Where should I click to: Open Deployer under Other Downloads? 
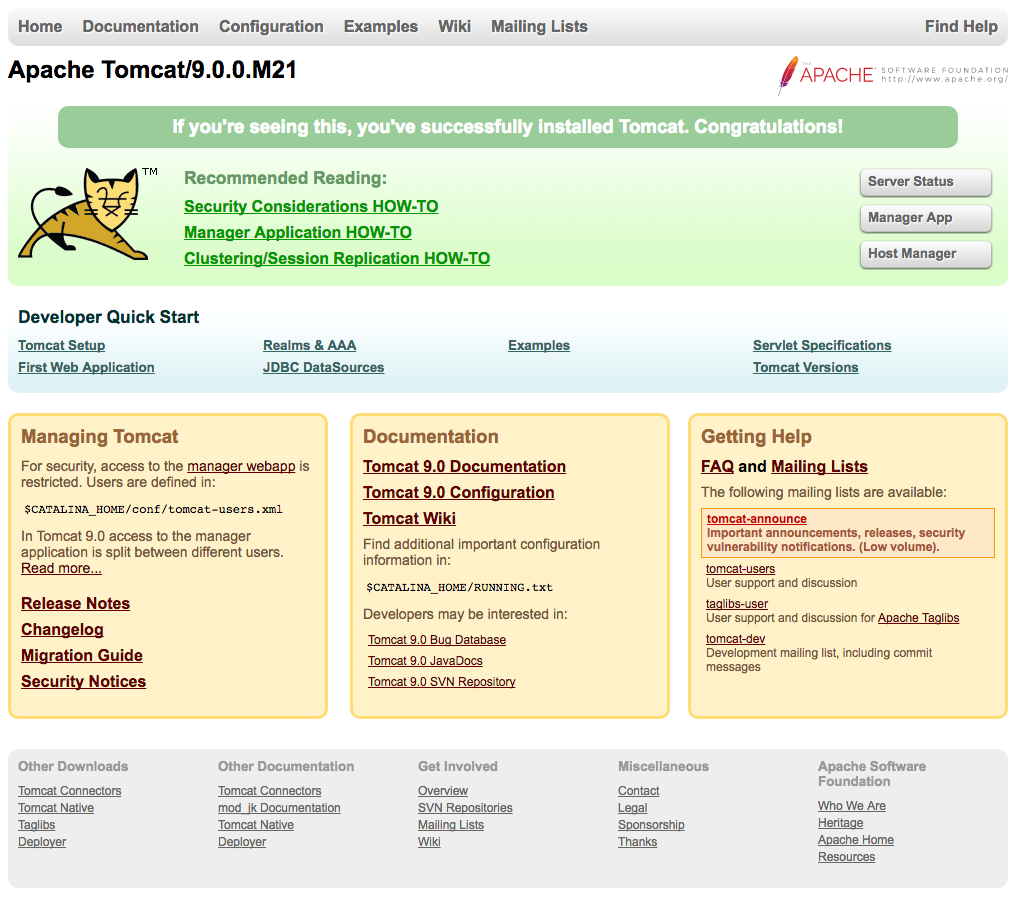click(42, 842)
